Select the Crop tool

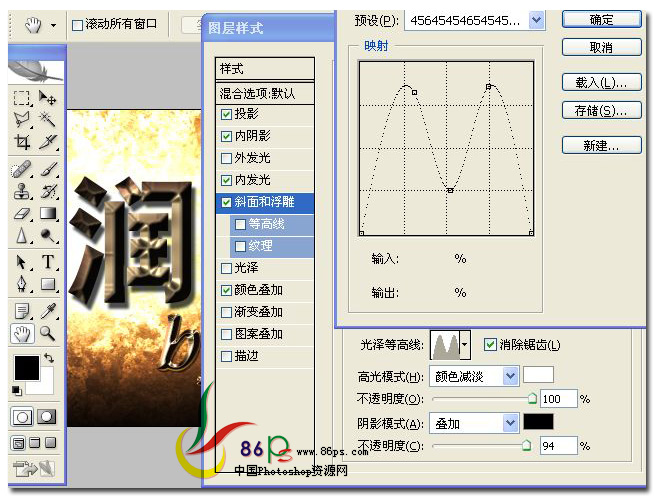[21, 142]
